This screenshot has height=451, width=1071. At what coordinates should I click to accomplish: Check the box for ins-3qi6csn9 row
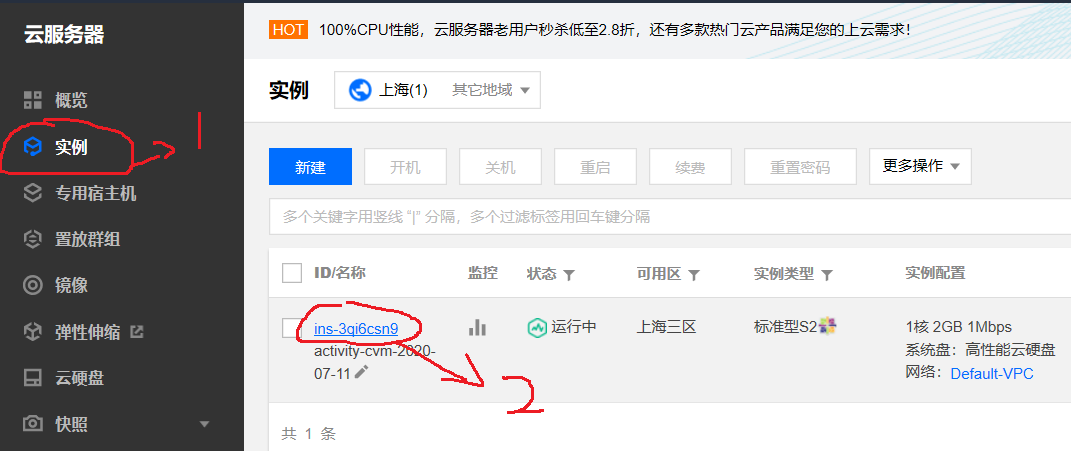click(x=290, y=327)
